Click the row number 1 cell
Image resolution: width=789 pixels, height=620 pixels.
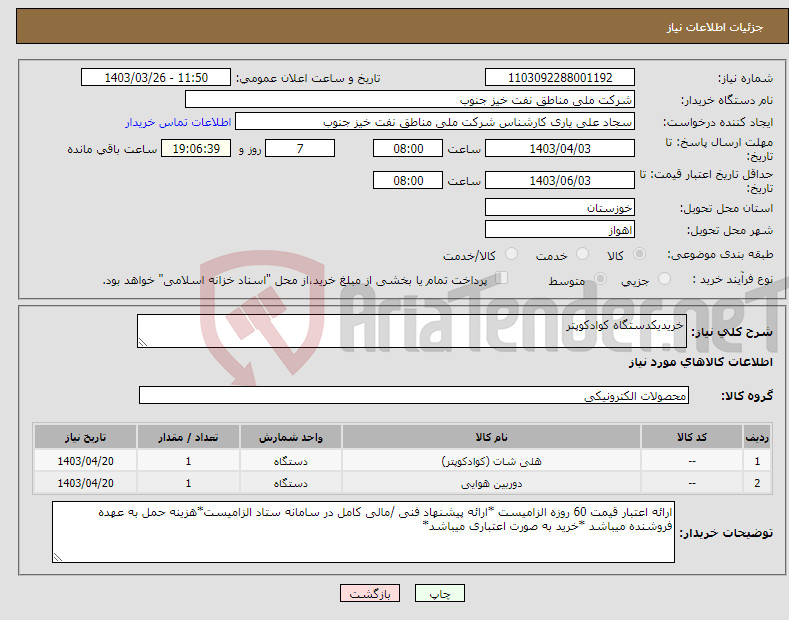(x=757, y=461)
